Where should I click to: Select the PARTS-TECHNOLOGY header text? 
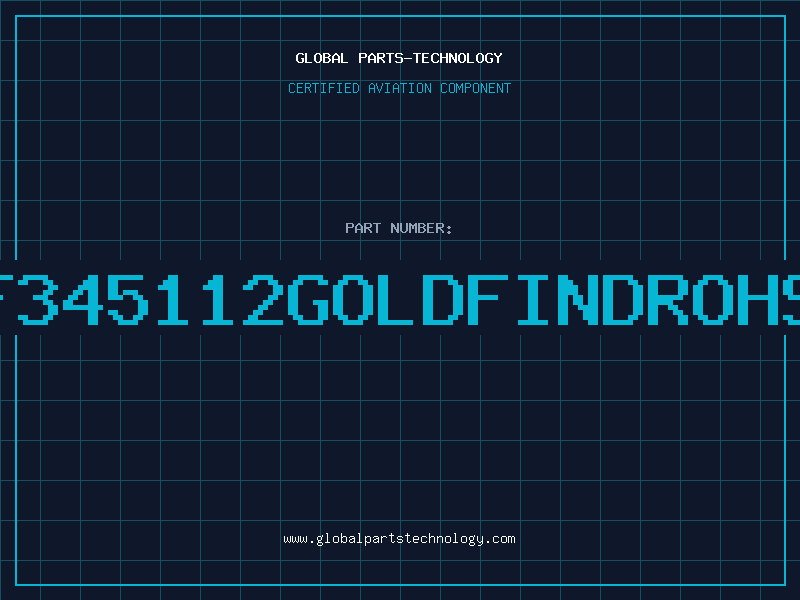pos(430,58)
